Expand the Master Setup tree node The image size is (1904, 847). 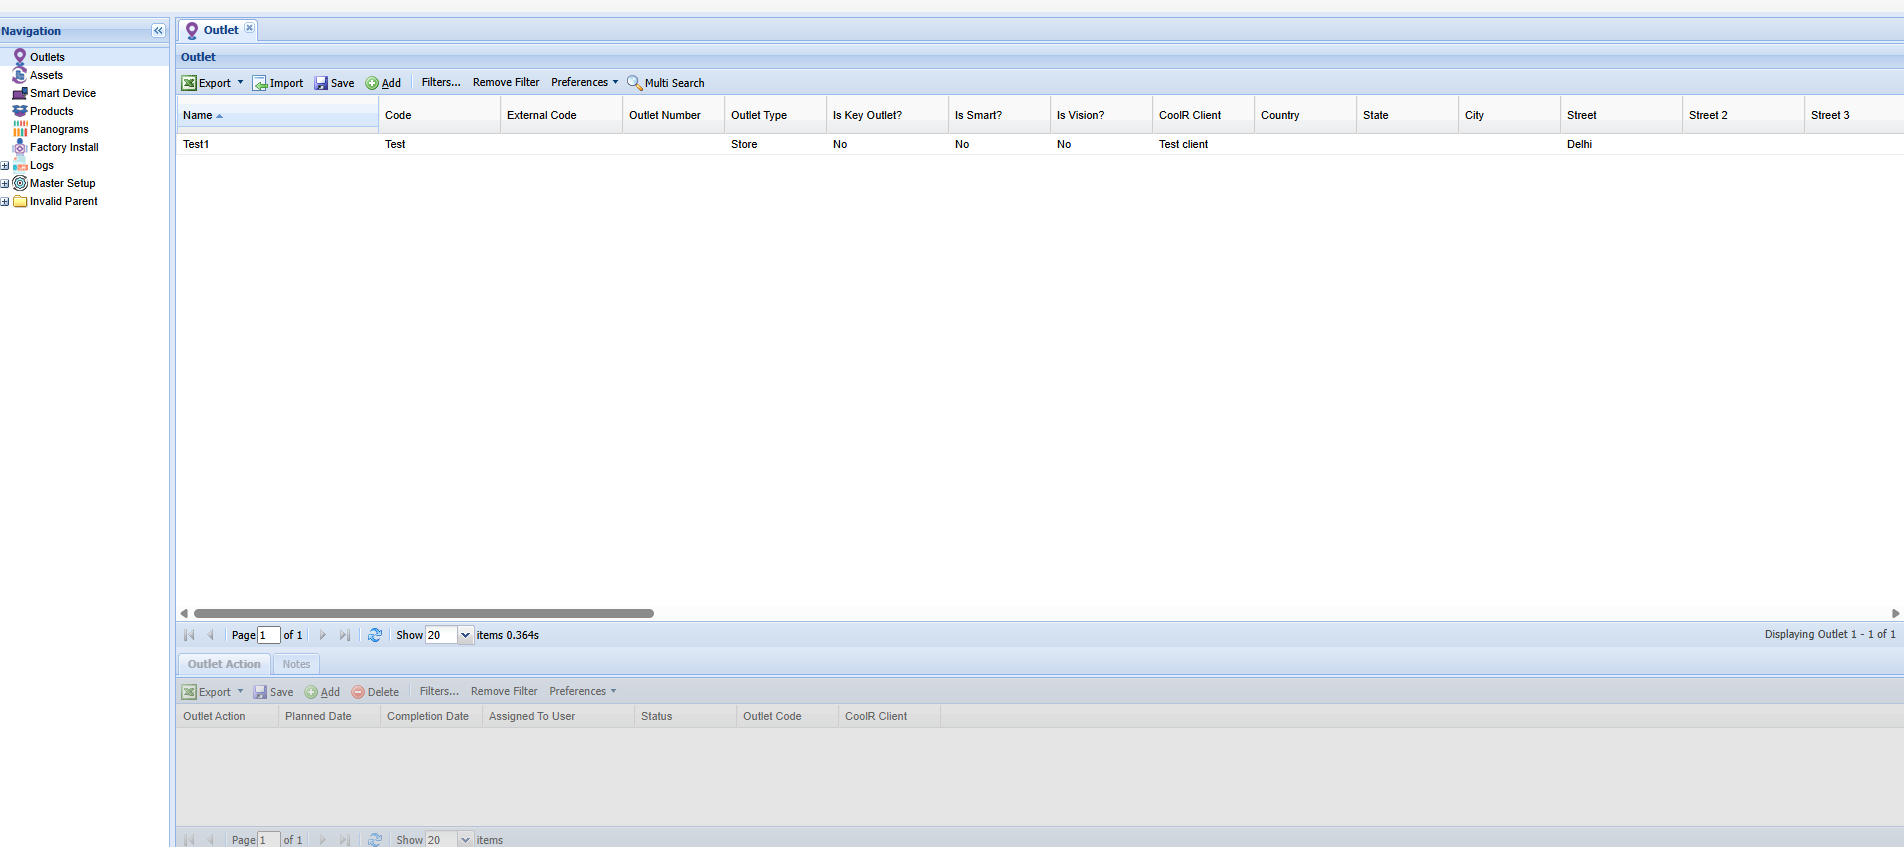pos(5,183)
